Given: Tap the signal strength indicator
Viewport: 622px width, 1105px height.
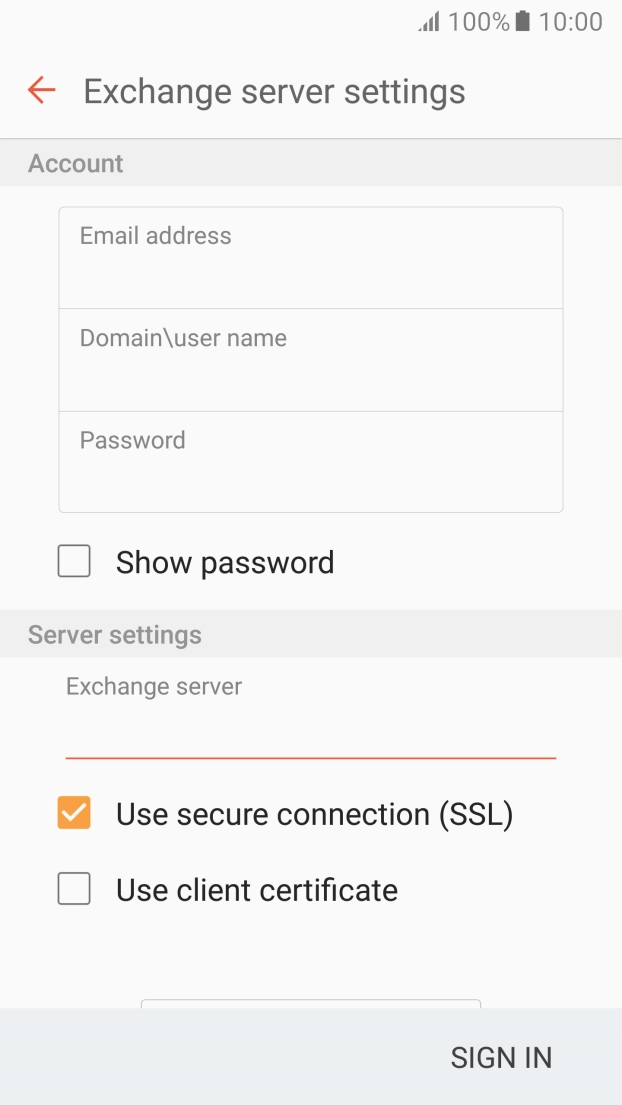Looking at the screenshot, I should (x=427, y=21).
